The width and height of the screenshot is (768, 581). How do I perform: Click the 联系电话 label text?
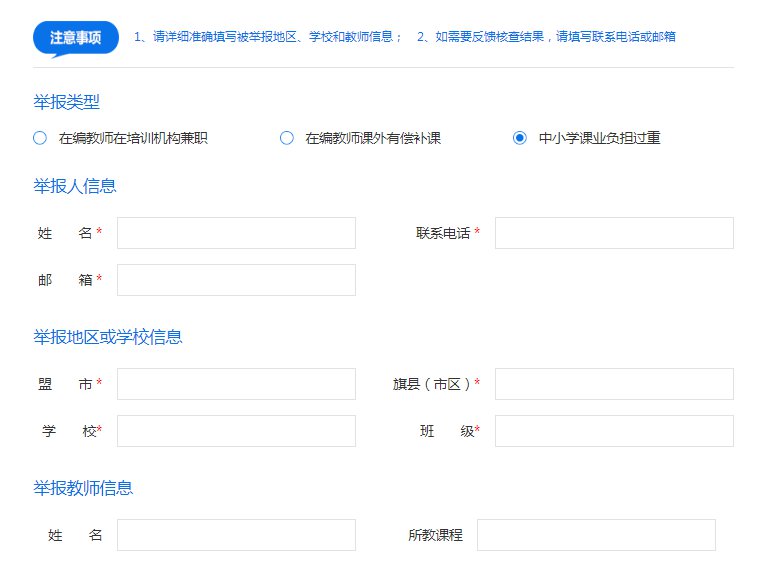coord(443,233)
